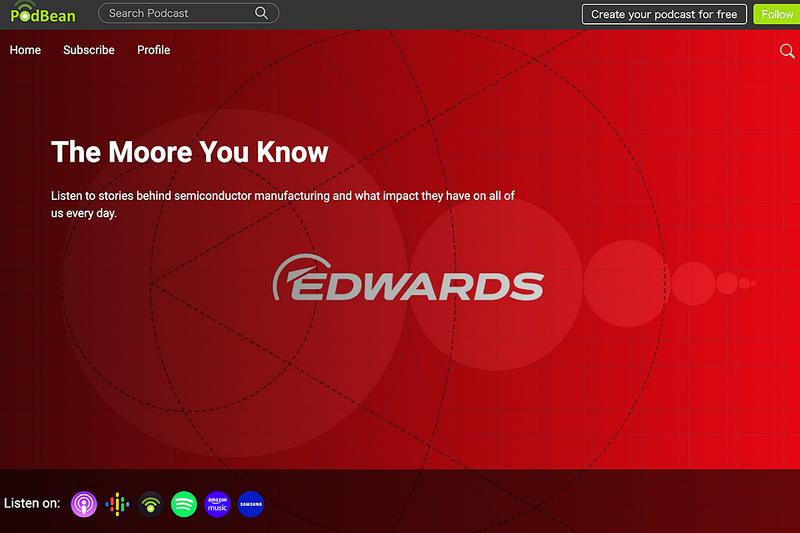Click Create your podcast for free

click(664, 14)
